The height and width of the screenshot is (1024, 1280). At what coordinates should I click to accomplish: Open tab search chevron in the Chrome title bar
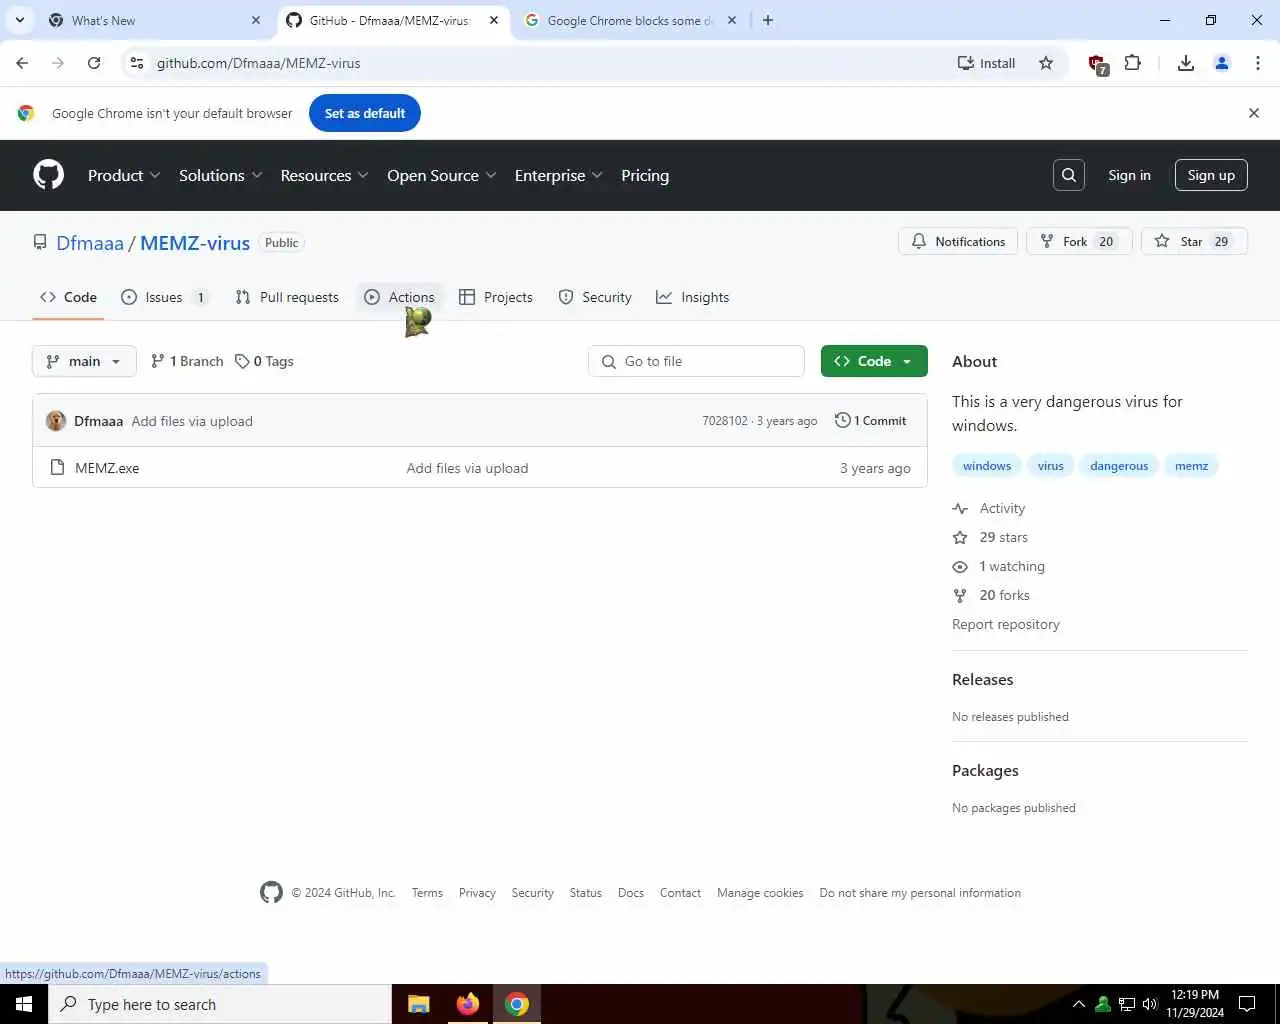[20, 20]
